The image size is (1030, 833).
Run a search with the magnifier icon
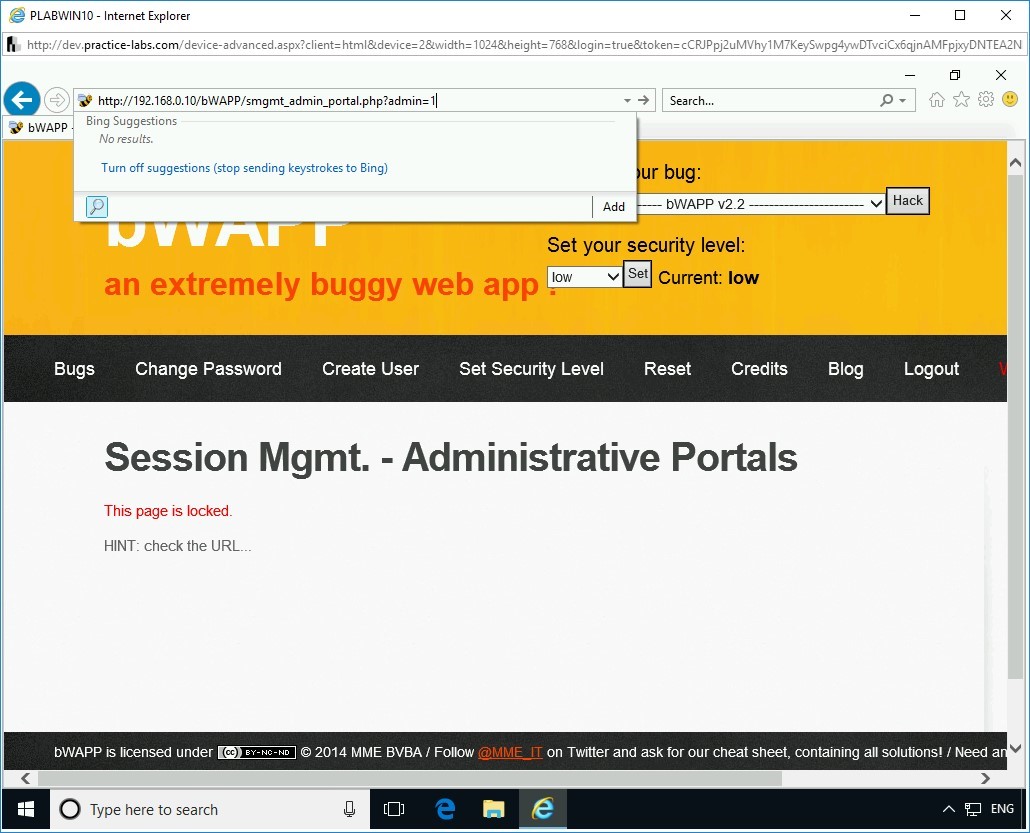pos(886,100)
